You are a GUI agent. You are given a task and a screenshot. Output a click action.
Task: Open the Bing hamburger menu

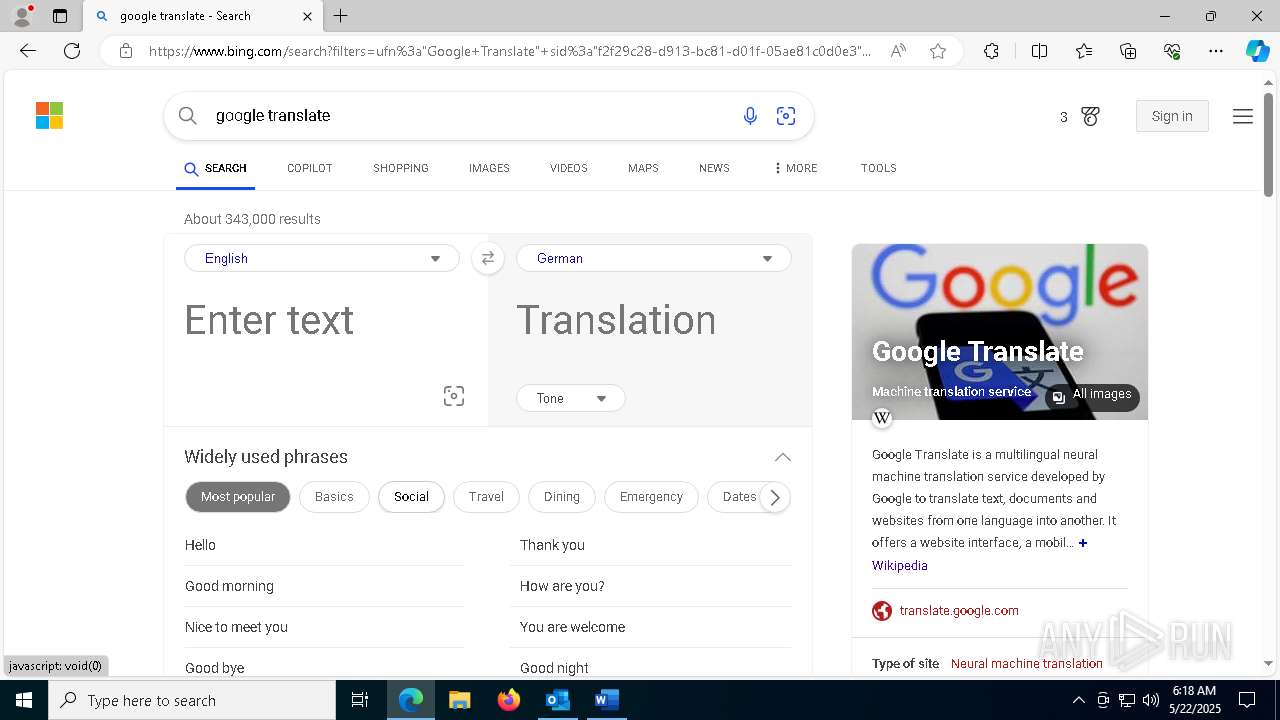point(1243,116)
